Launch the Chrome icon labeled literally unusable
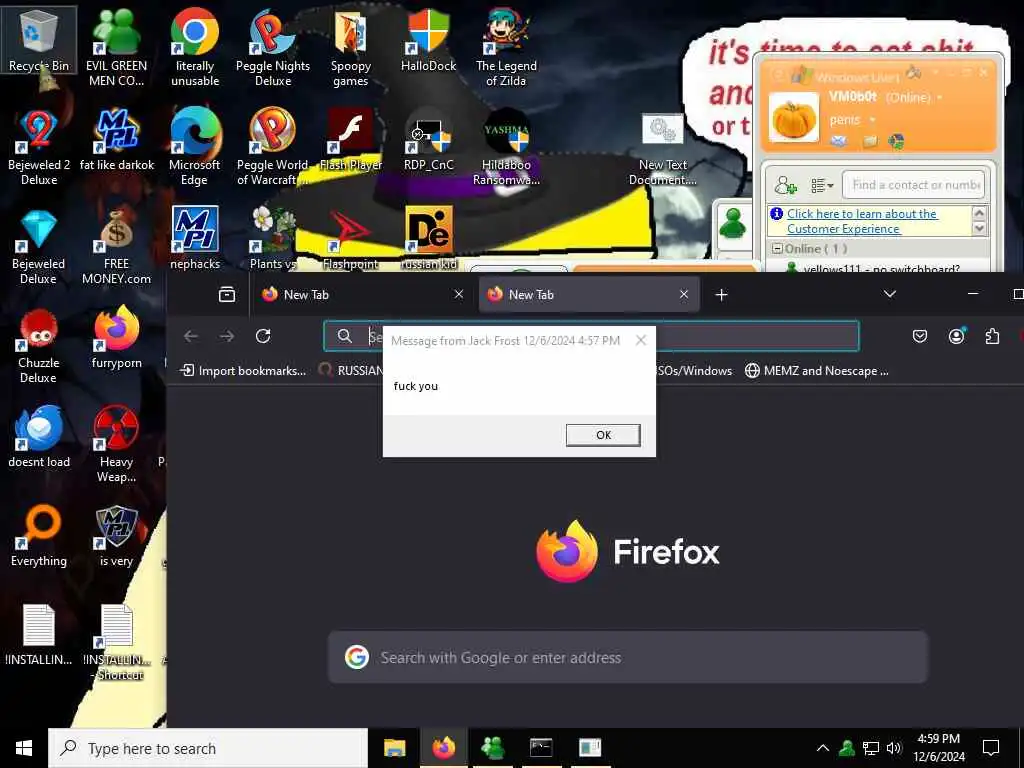Image resolution: width=1024 pixels, height=768 pixels. tap(195, 47)
